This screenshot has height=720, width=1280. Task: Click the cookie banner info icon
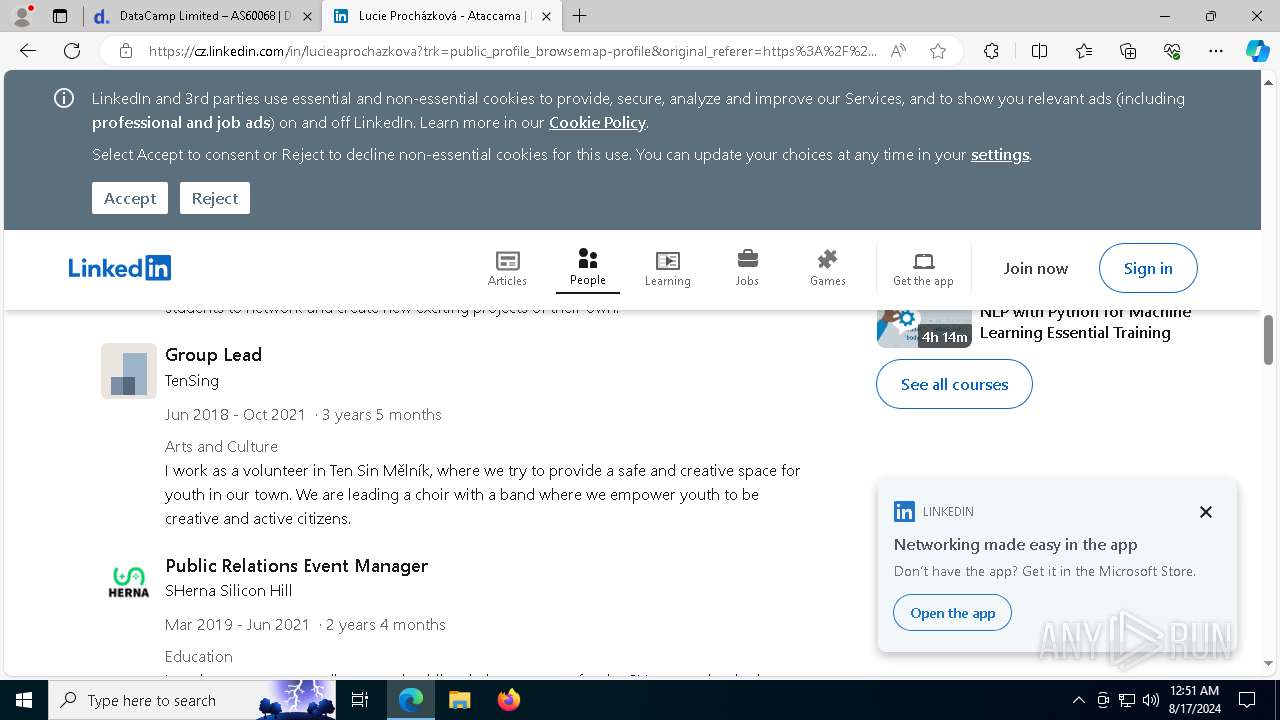click(x=64, y=98)
